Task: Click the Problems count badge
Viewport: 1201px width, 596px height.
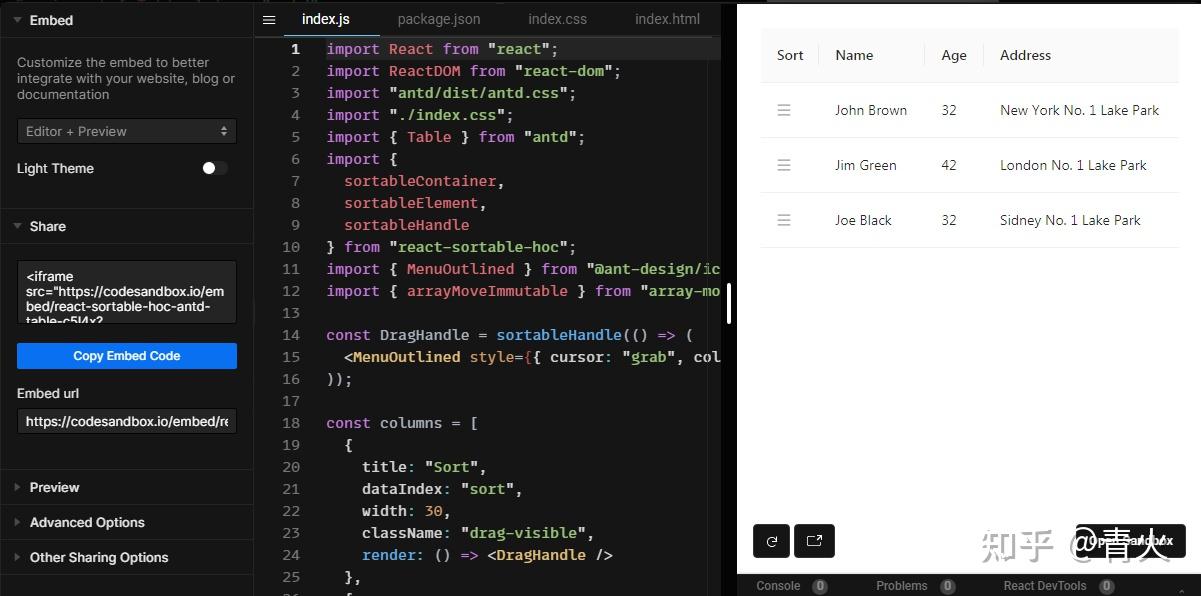Action: tap(948, 586)
